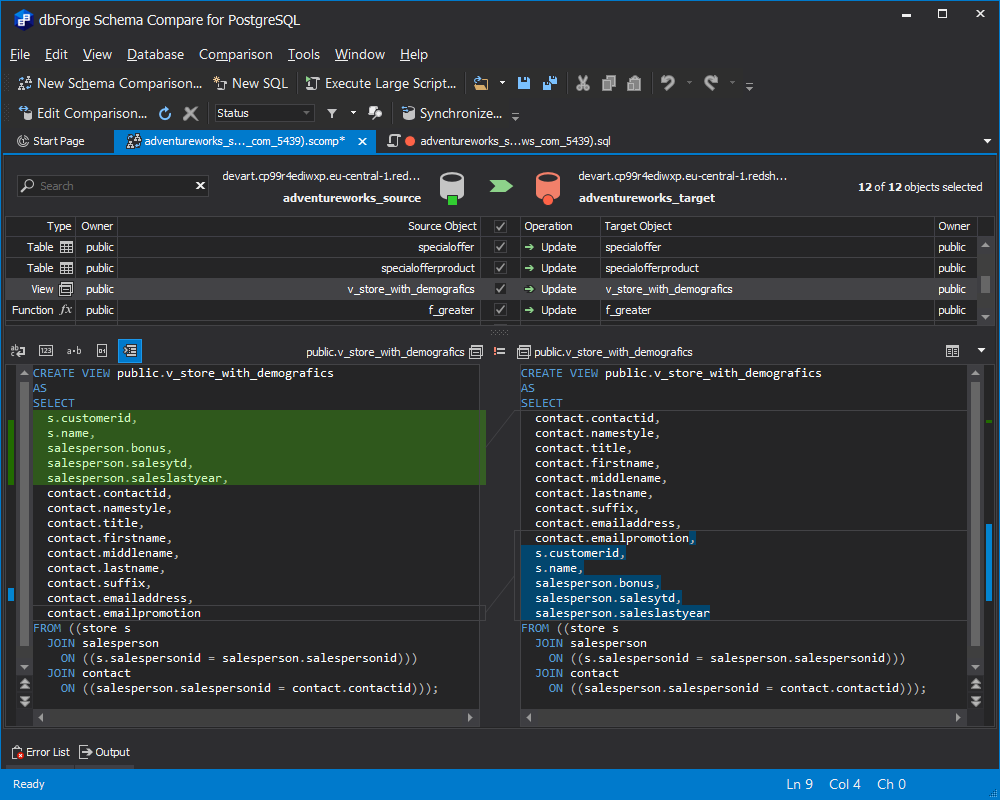The image size is (1000, 800).
Task: Close the adventureworks .scomp tab
Action: [x=362, y=141]
